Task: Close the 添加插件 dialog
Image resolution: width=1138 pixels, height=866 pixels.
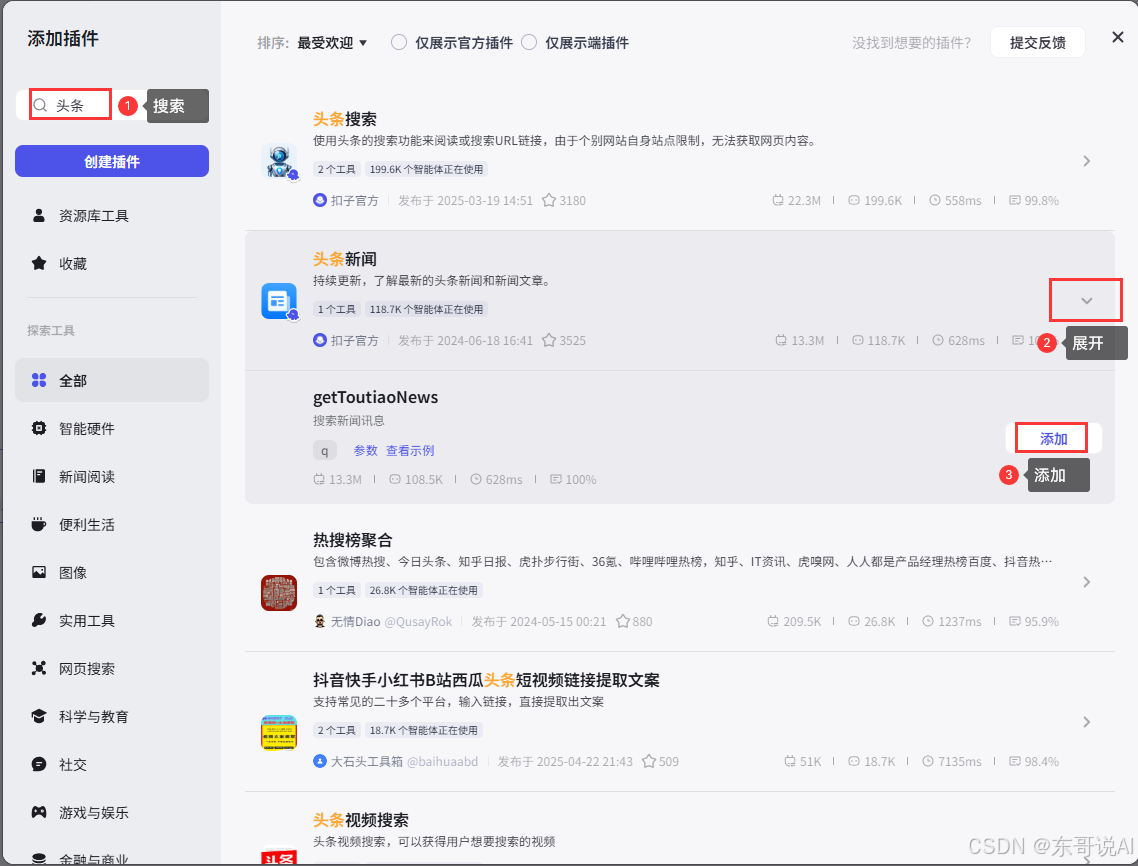Action: (x=1118, y=37)
